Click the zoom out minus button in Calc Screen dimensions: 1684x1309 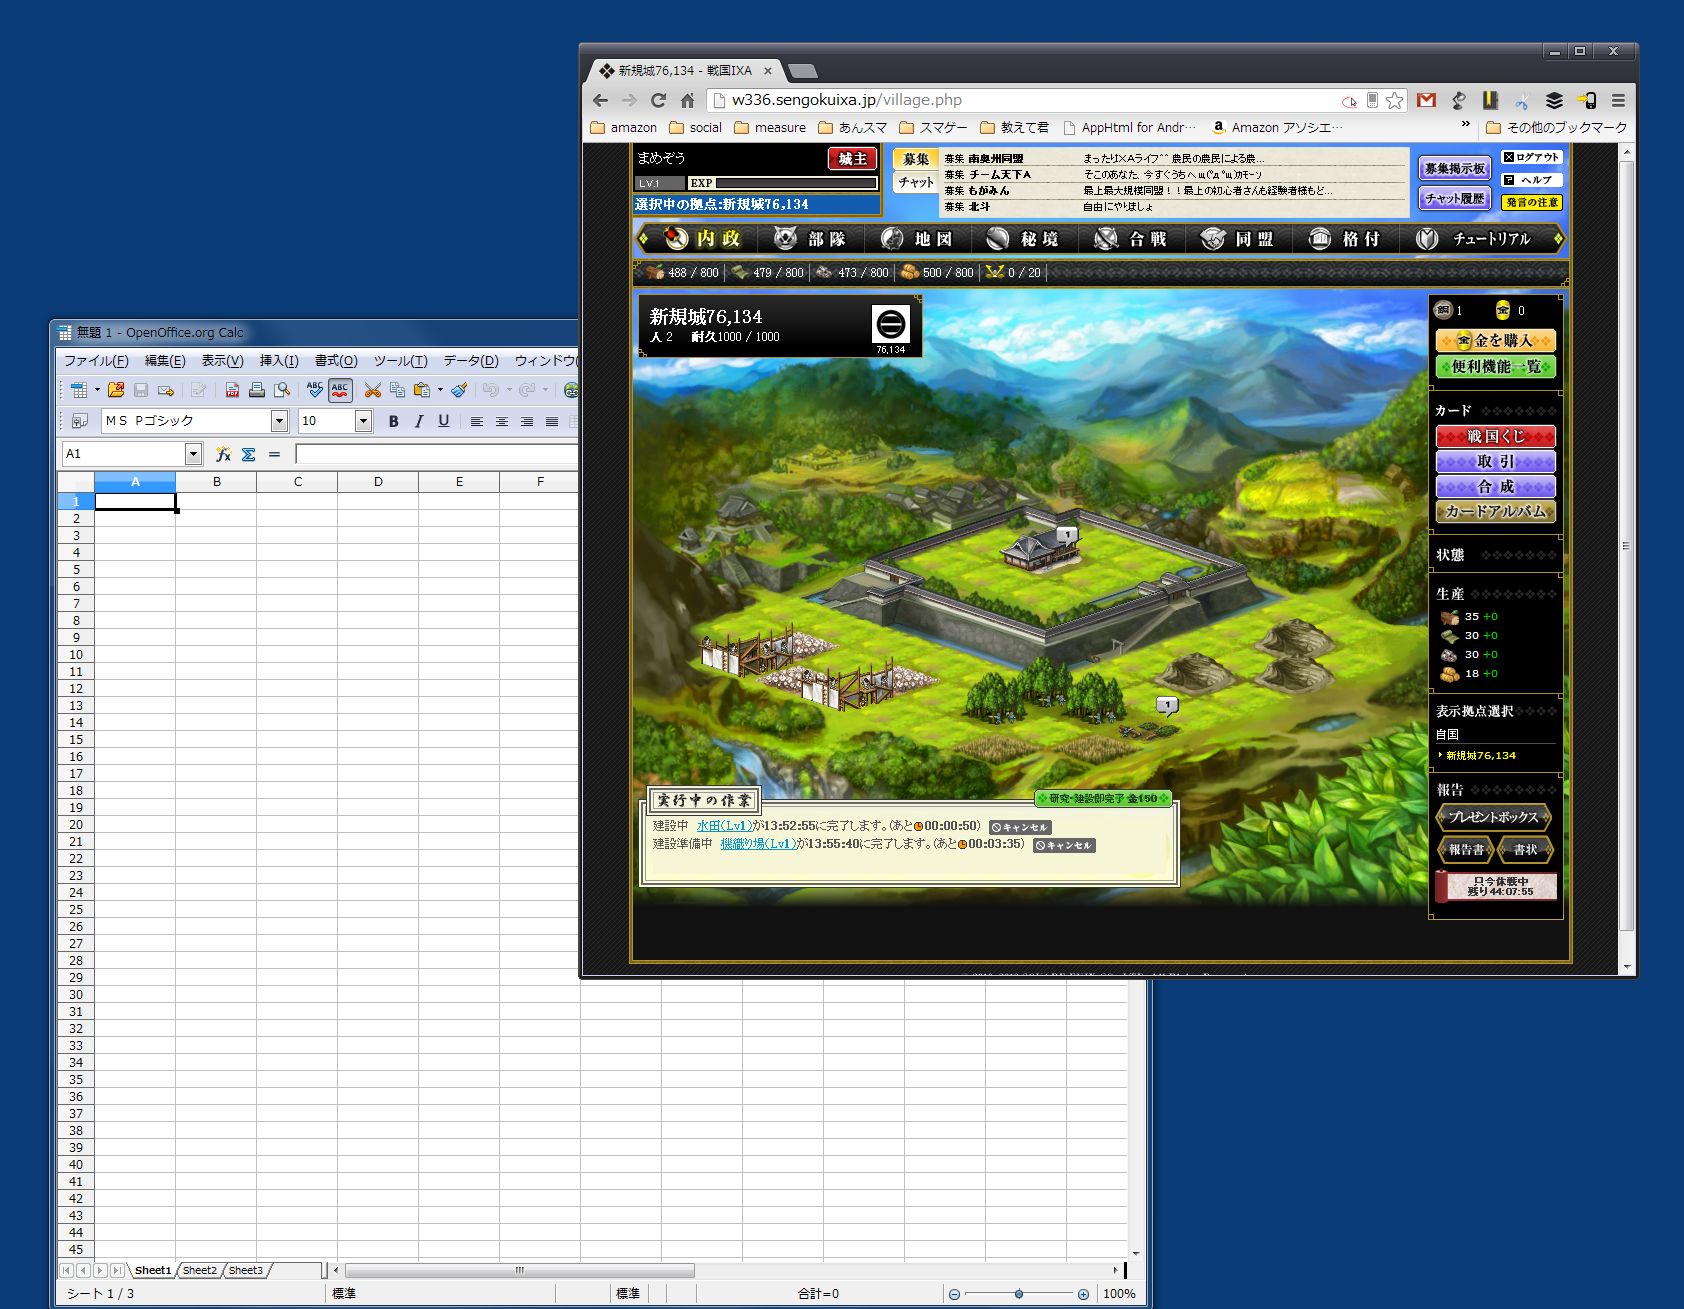coord(954,1294)
